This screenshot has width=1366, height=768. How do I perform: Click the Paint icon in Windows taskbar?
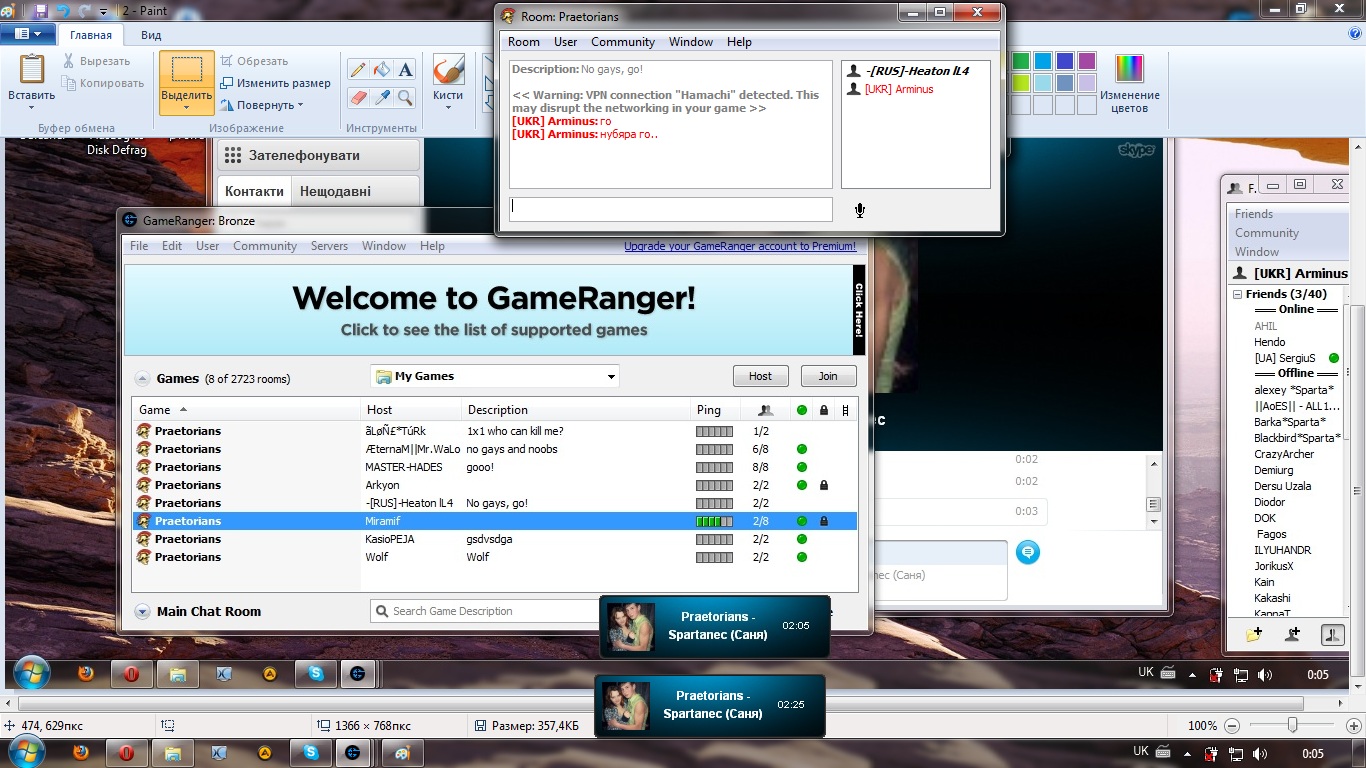click(402, 753)
